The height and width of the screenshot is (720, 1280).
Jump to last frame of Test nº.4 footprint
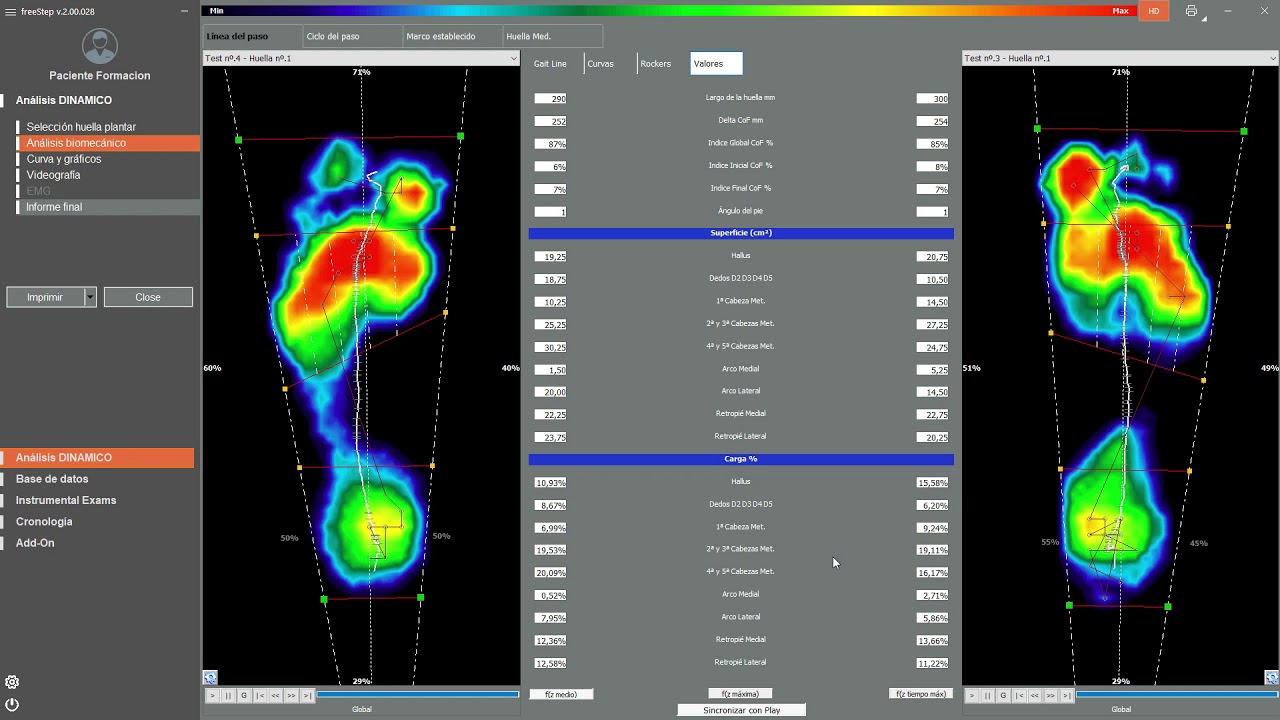pos(308,695)
